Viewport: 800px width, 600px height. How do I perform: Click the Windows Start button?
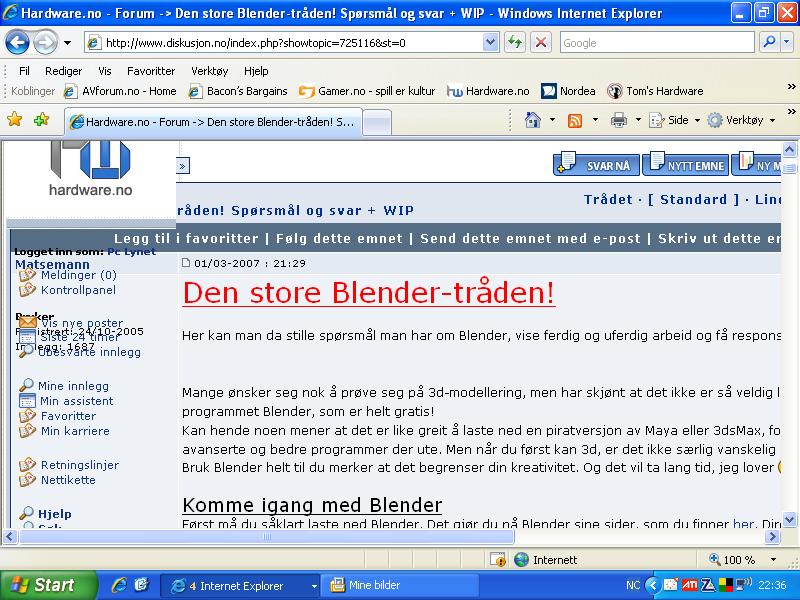click(48, 585)
